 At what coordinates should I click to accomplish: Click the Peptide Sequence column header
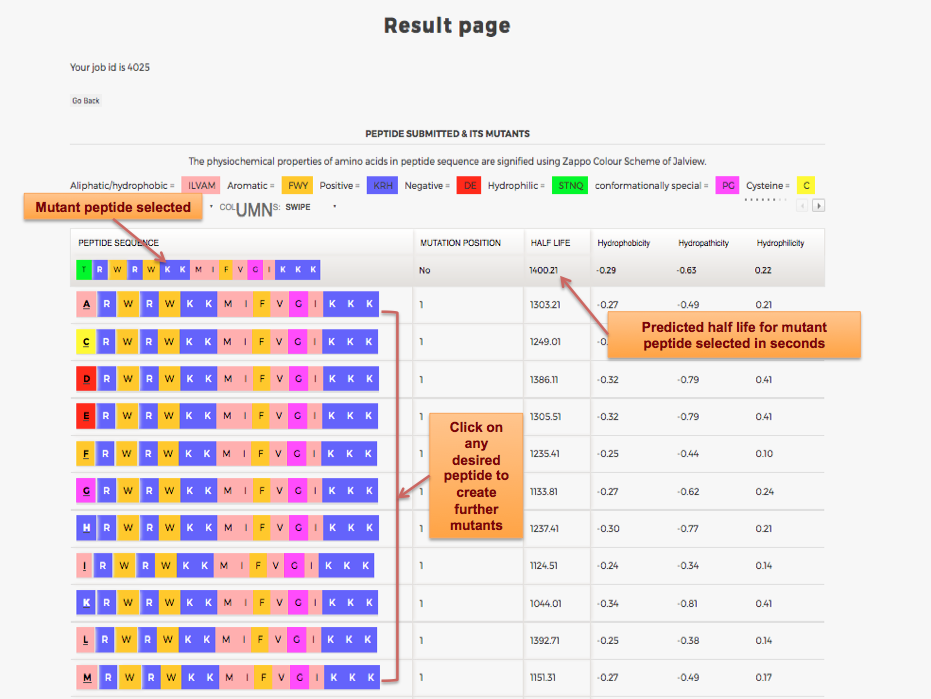point(119,243)
